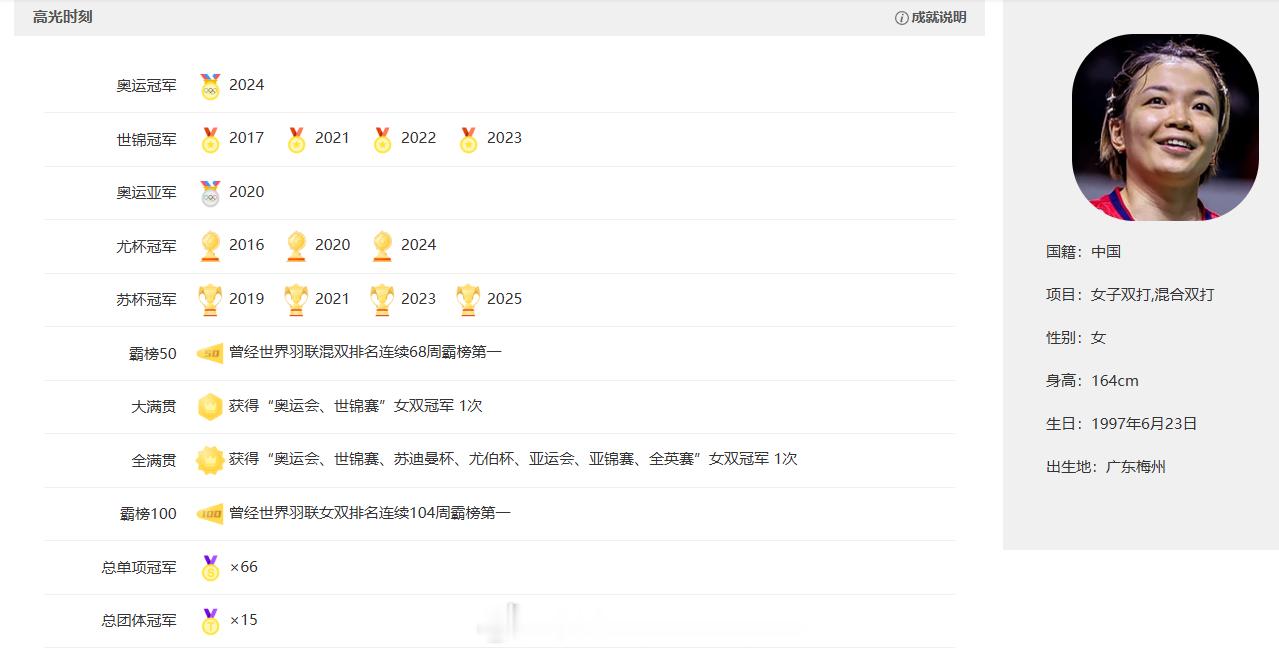Click the year 2025 in the 苏杯冠军 row
This screenshot has width=1279, height=655.
coord(505,299)
